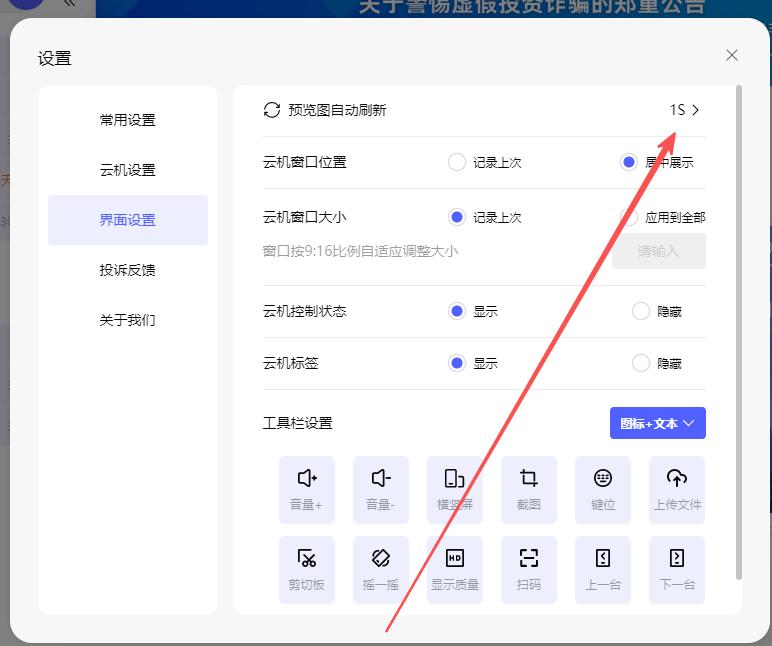Click the 窗口按9:16比例自适应调整大小 hint text
This screenshot has height=646, width=772.
(x=360, y=251)
